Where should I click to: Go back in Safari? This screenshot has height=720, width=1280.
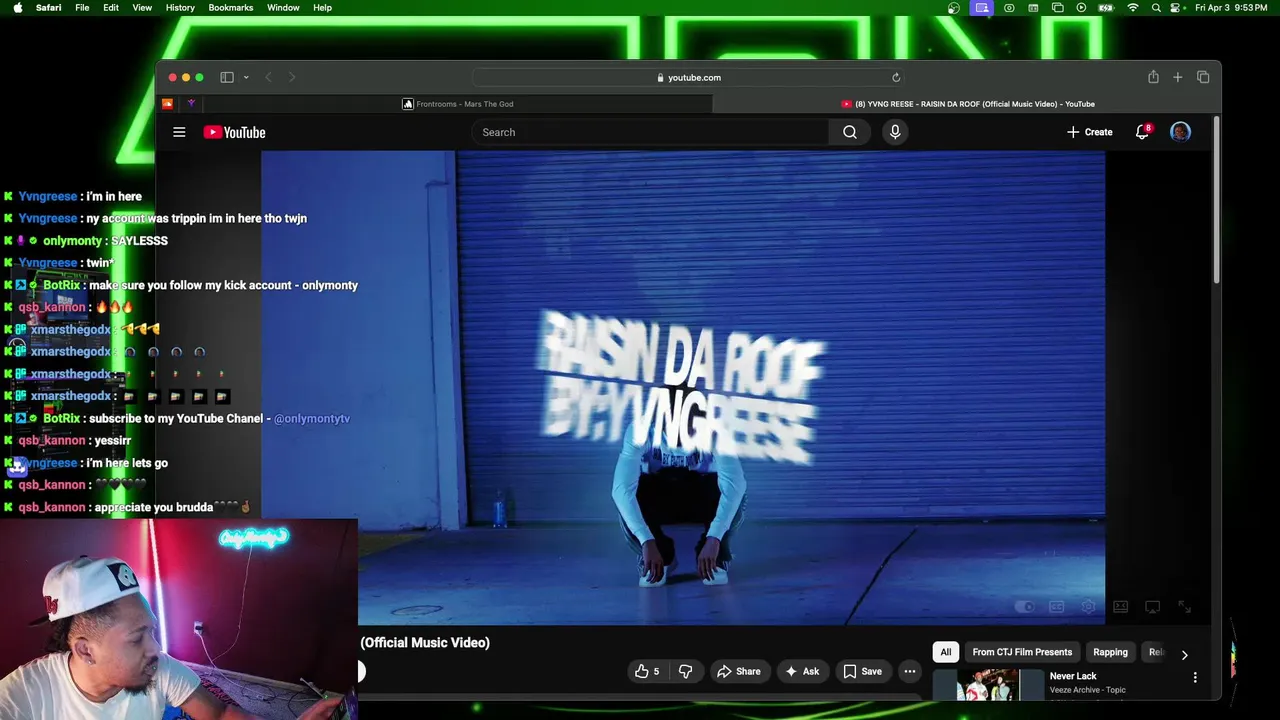[268, 77]
